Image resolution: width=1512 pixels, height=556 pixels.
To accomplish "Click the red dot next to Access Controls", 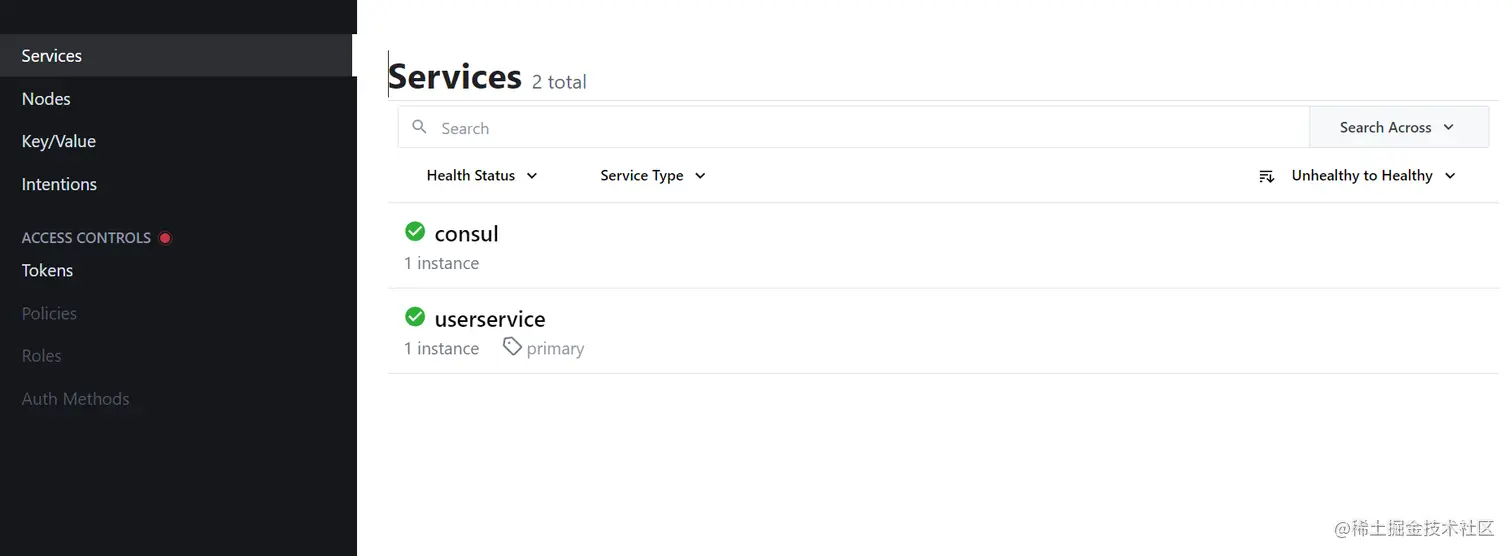I will [x=165, y=238].
